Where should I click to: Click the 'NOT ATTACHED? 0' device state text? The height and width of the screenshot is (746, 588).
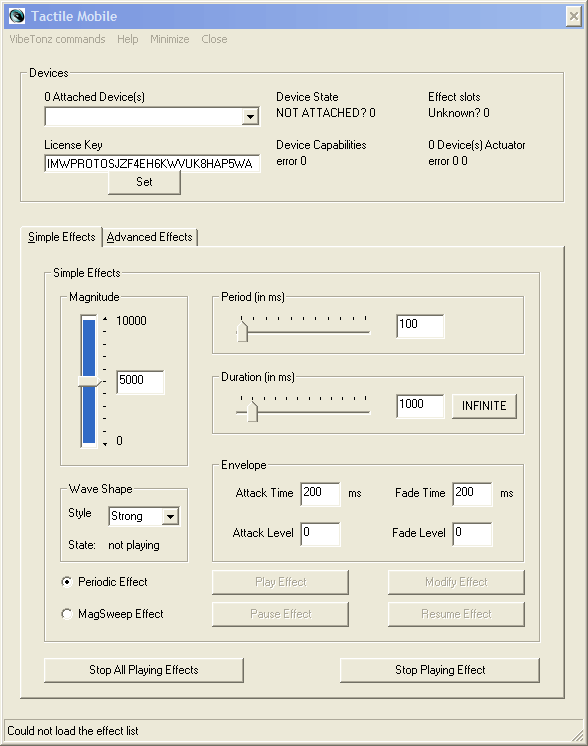pos(326,113)
